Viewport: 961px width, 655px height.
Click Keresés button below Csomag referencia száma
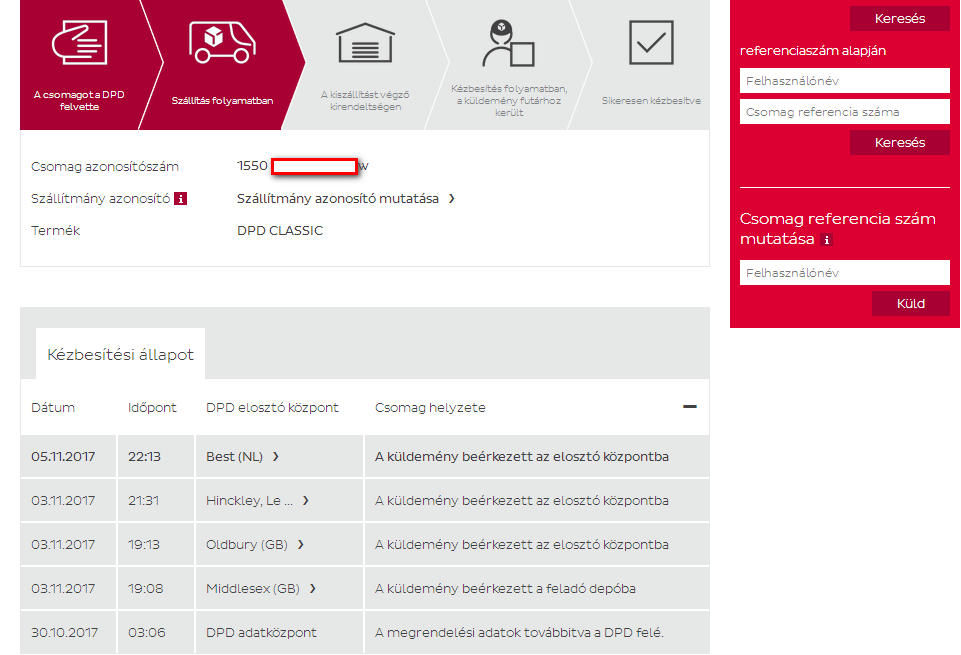pos(900,143)
